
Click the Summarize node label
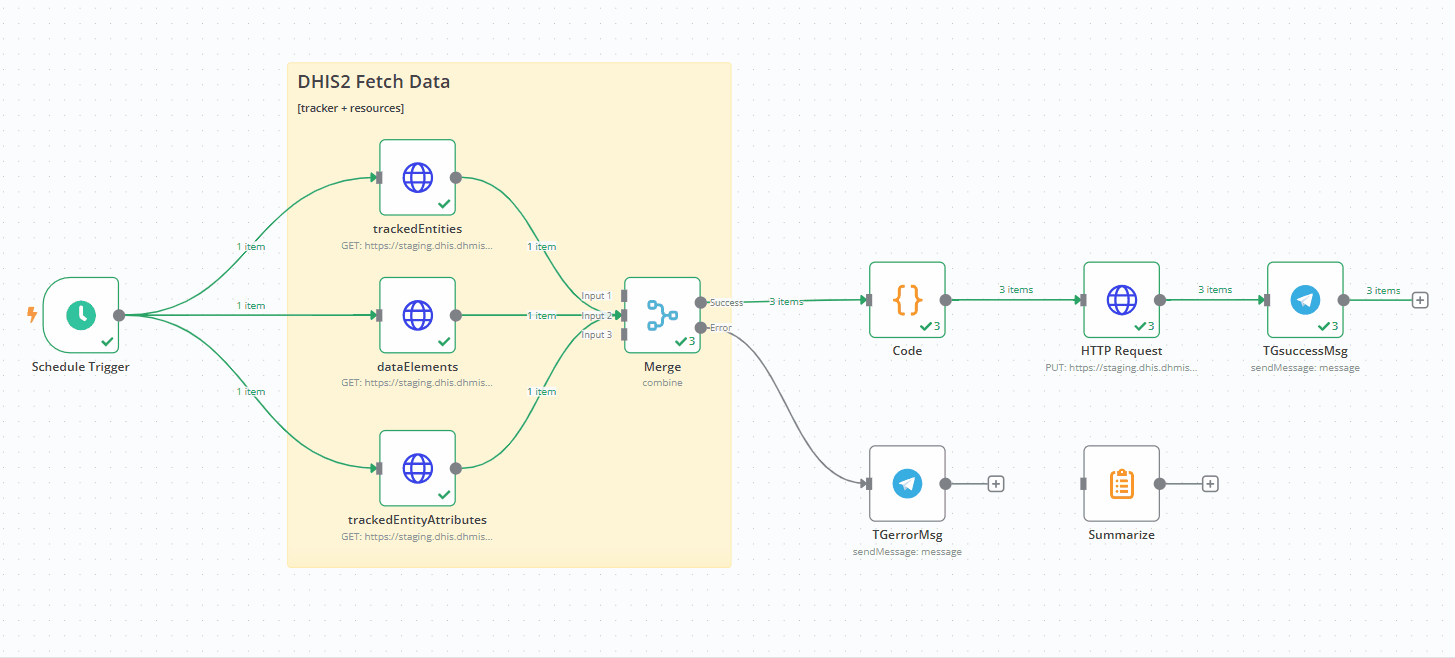click(x=1121, y=535)
